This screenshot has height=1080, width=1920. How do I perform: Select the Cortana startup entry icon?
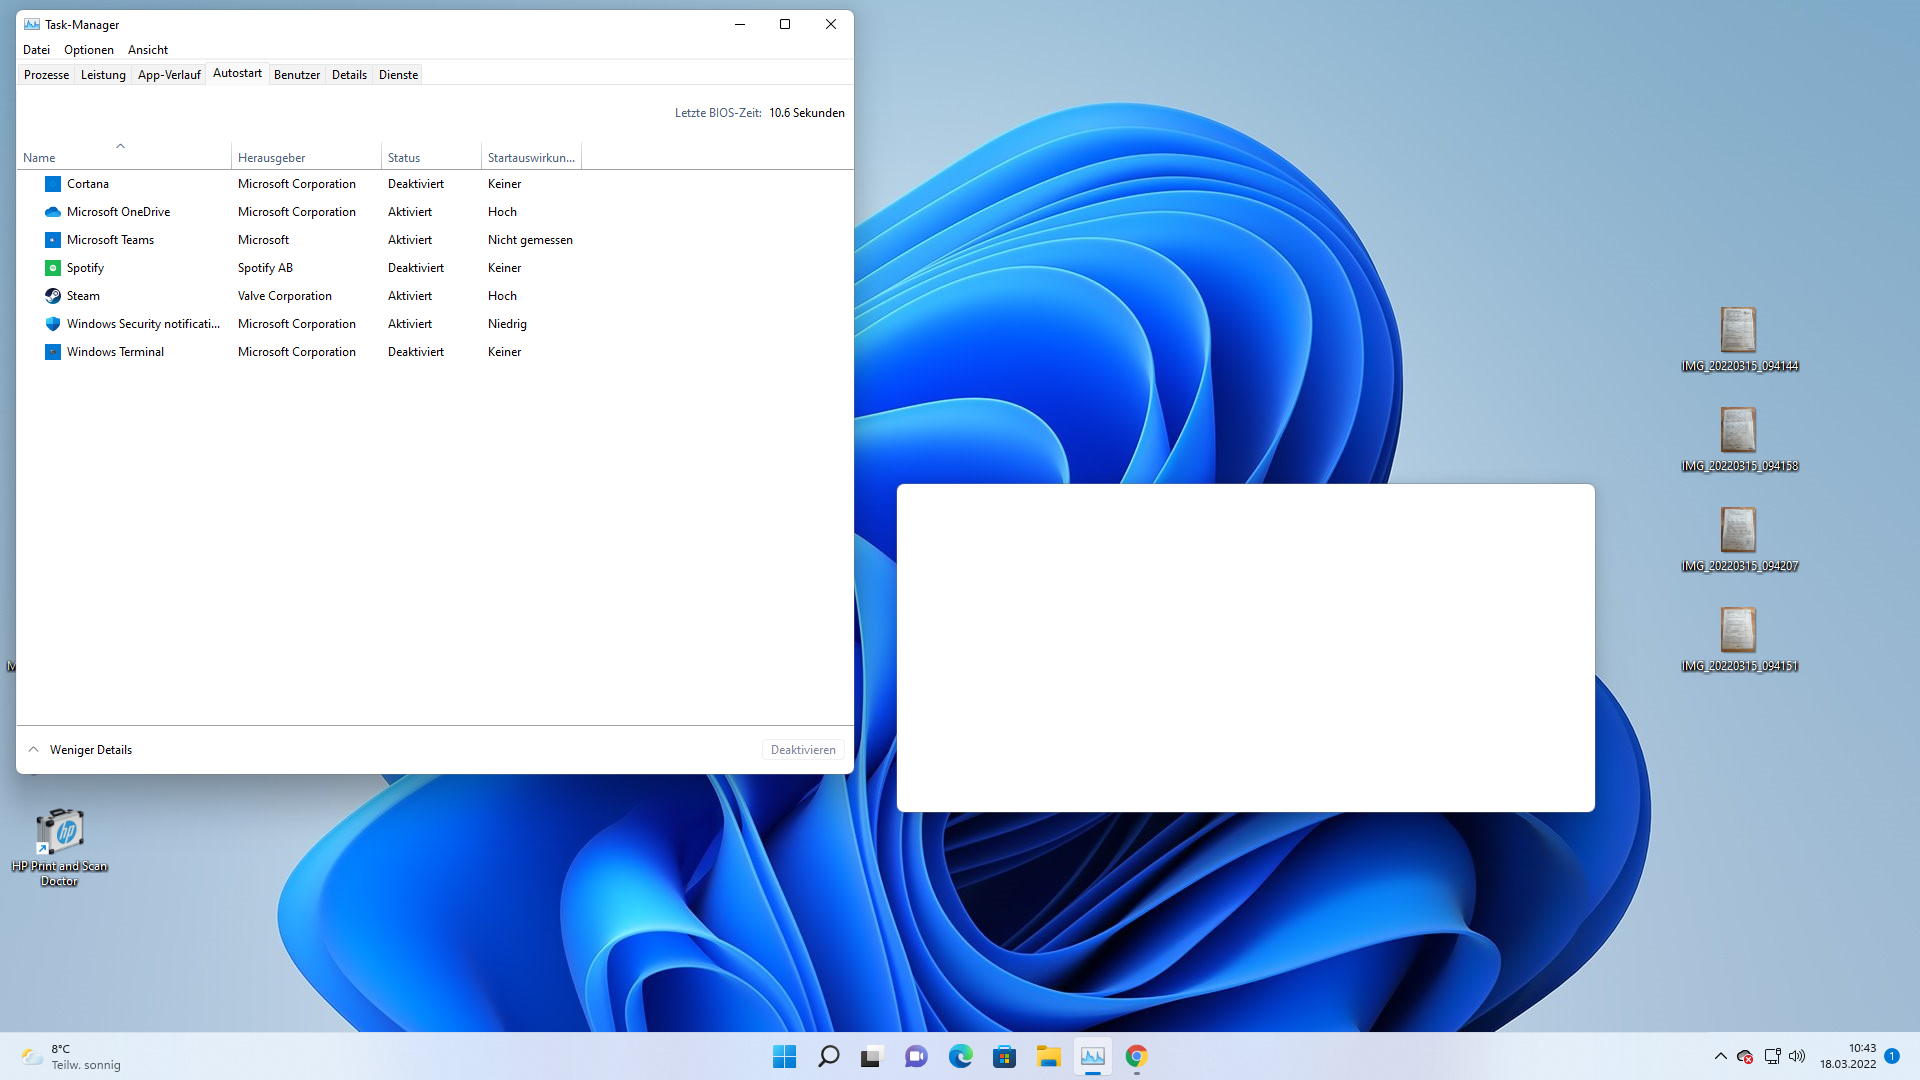[x=53, y=184]
